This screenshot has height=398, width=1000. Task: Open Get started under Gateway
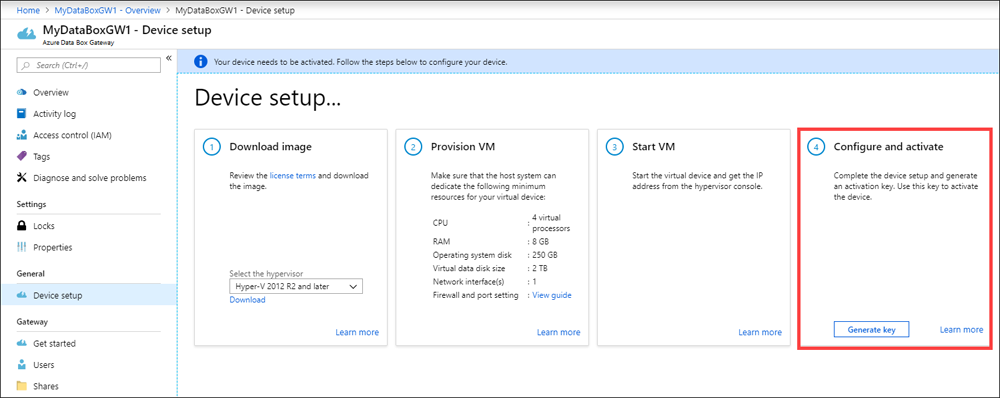point(54,343)
